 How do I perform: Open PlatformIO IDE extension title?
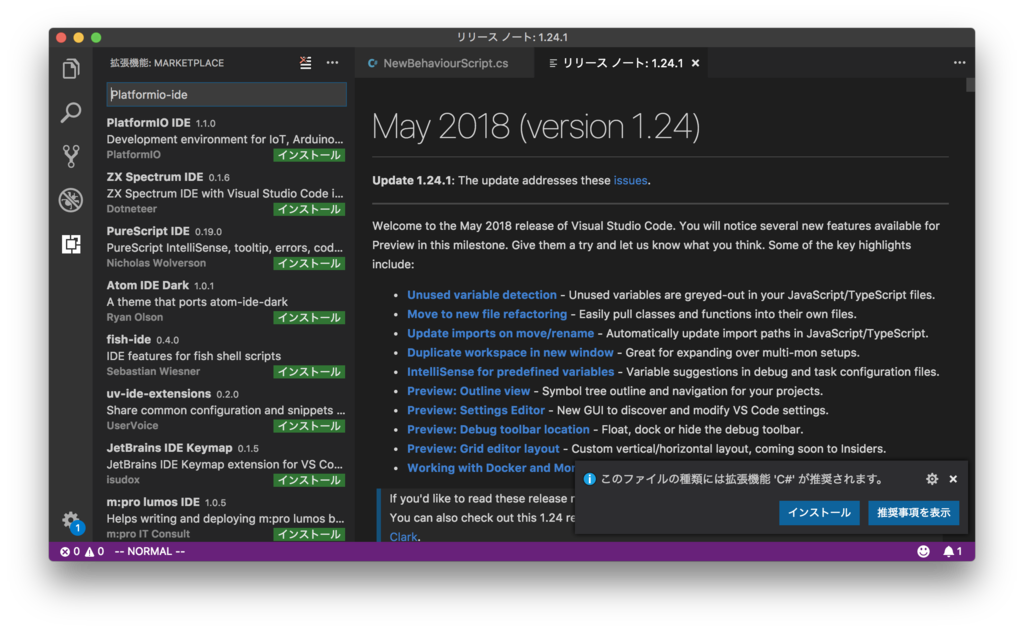point(148,123)
